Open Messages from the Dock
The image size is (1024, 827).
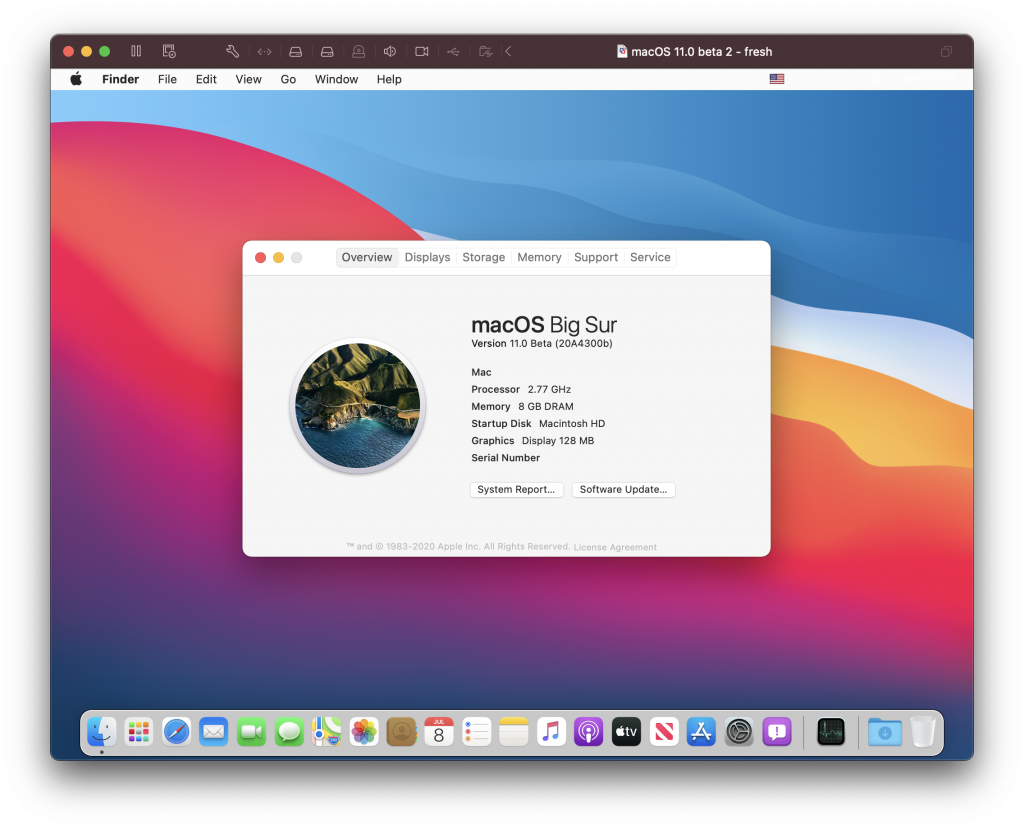tap(289, 732)
